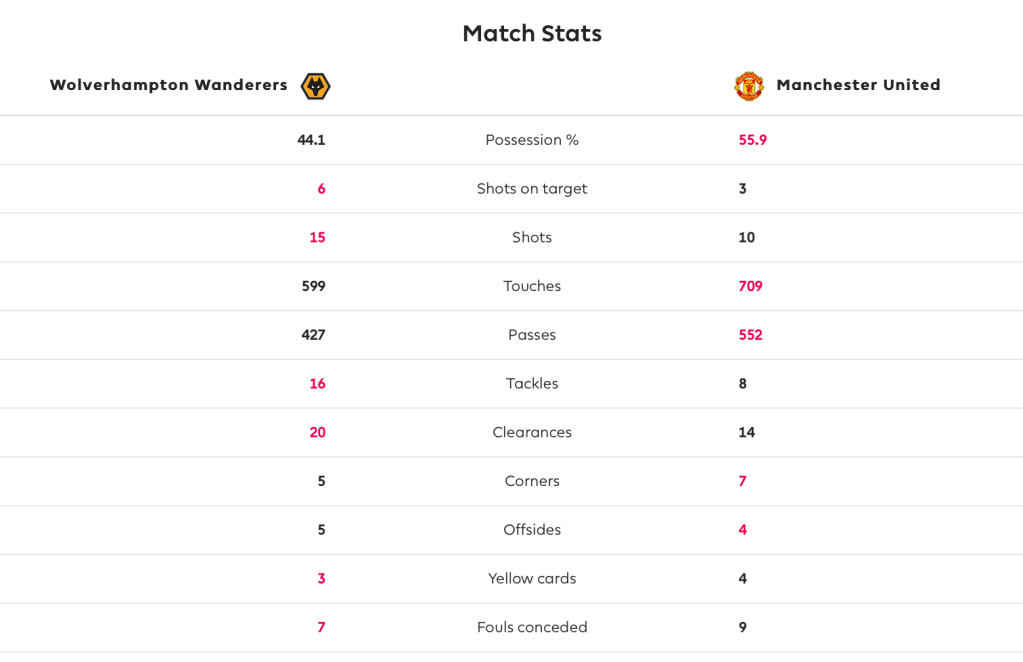
Task: Click the Wolverhampton Wanderers wolf crest icon
Action: click(x=315, y=86)
